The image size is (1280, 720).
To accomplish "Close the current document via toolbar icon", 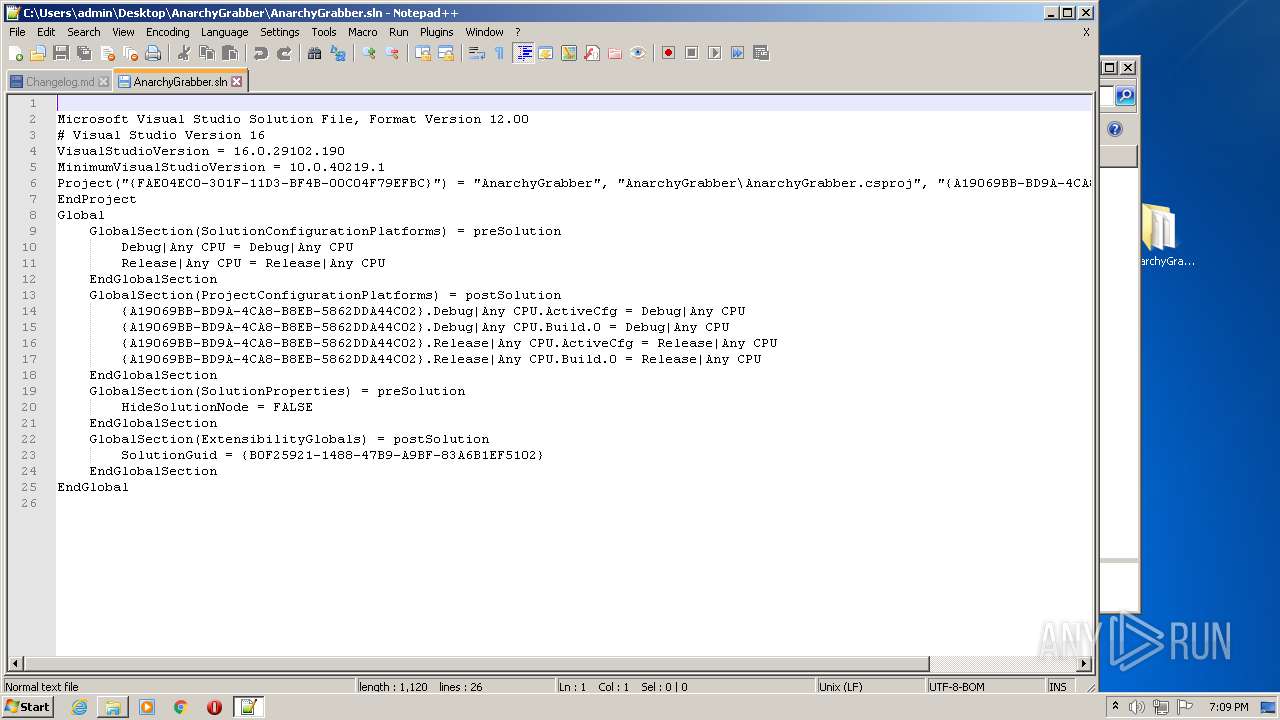I will point(107,53).
